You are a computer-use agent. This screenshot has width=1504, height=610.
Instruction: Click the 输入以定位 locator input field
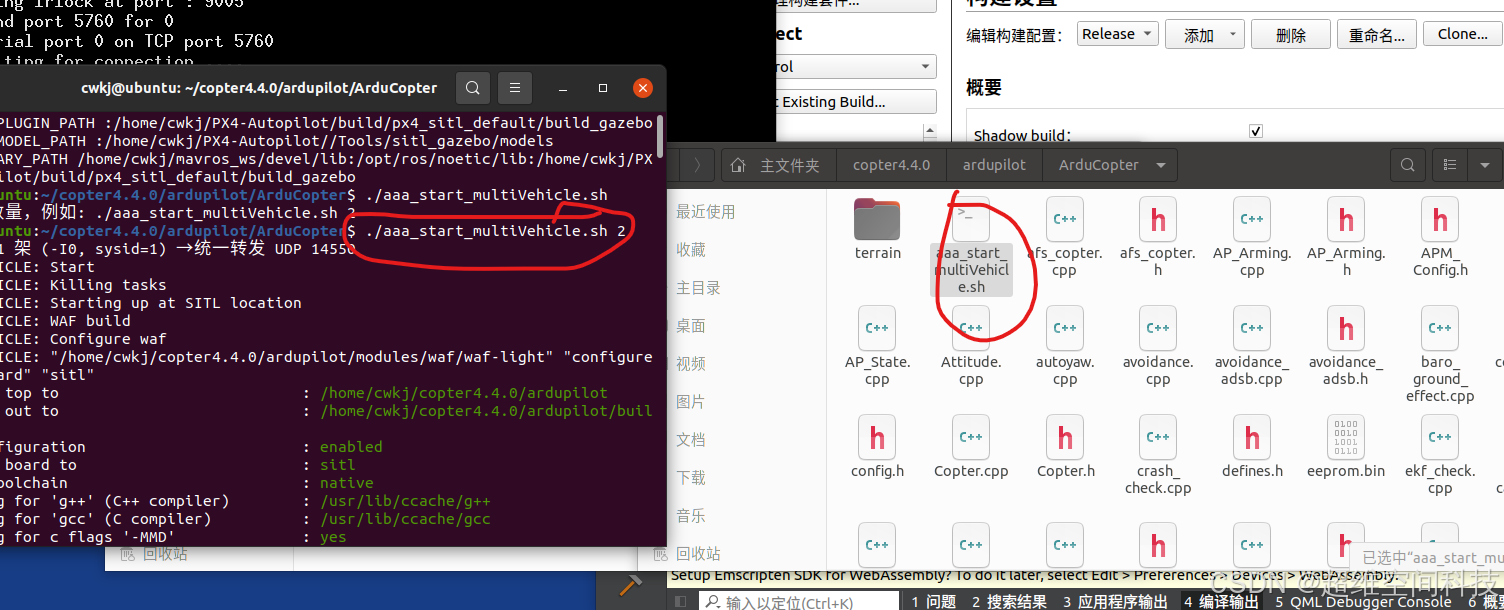800,601
